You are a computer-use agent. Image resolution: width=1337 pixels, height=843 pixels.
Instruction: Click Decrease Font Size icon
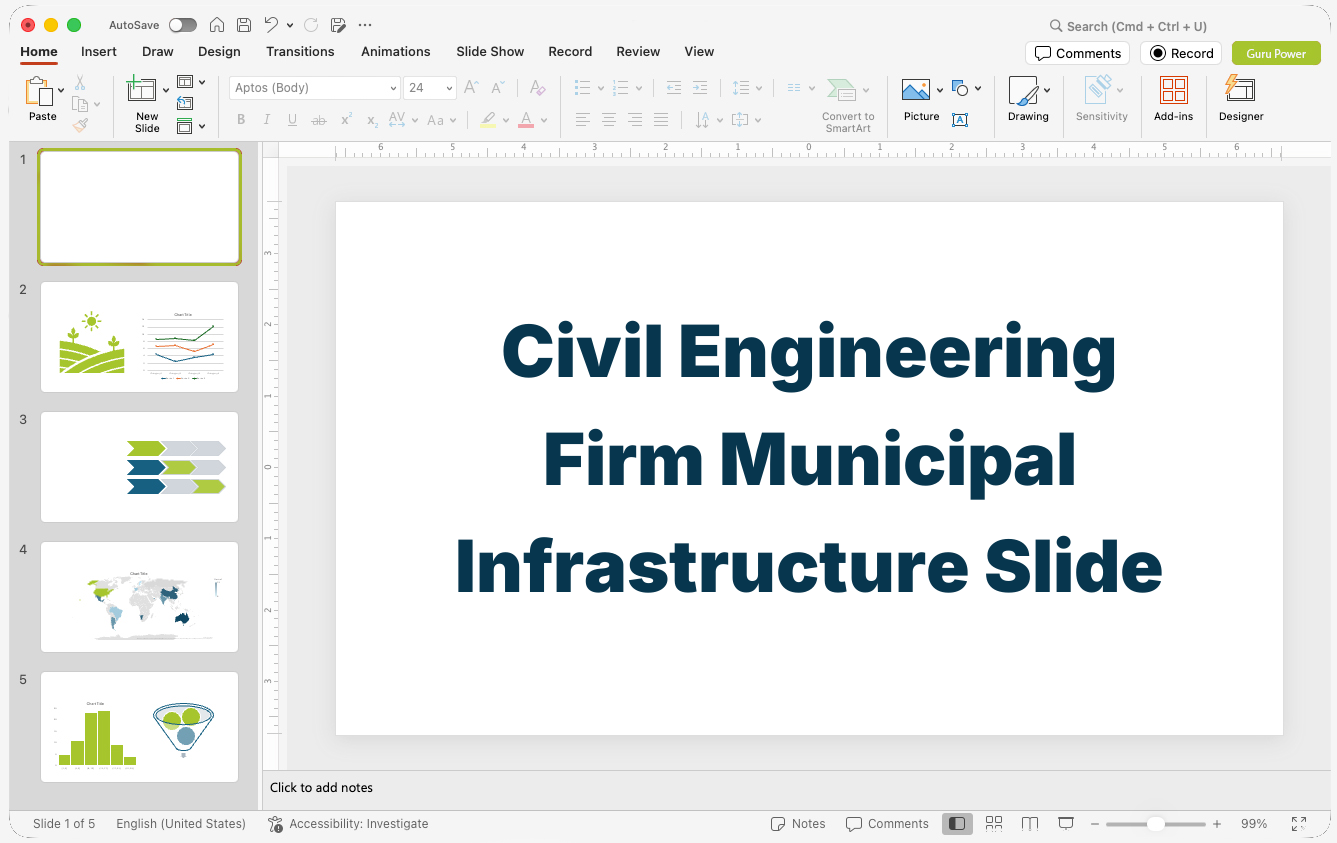click(498, 88)
